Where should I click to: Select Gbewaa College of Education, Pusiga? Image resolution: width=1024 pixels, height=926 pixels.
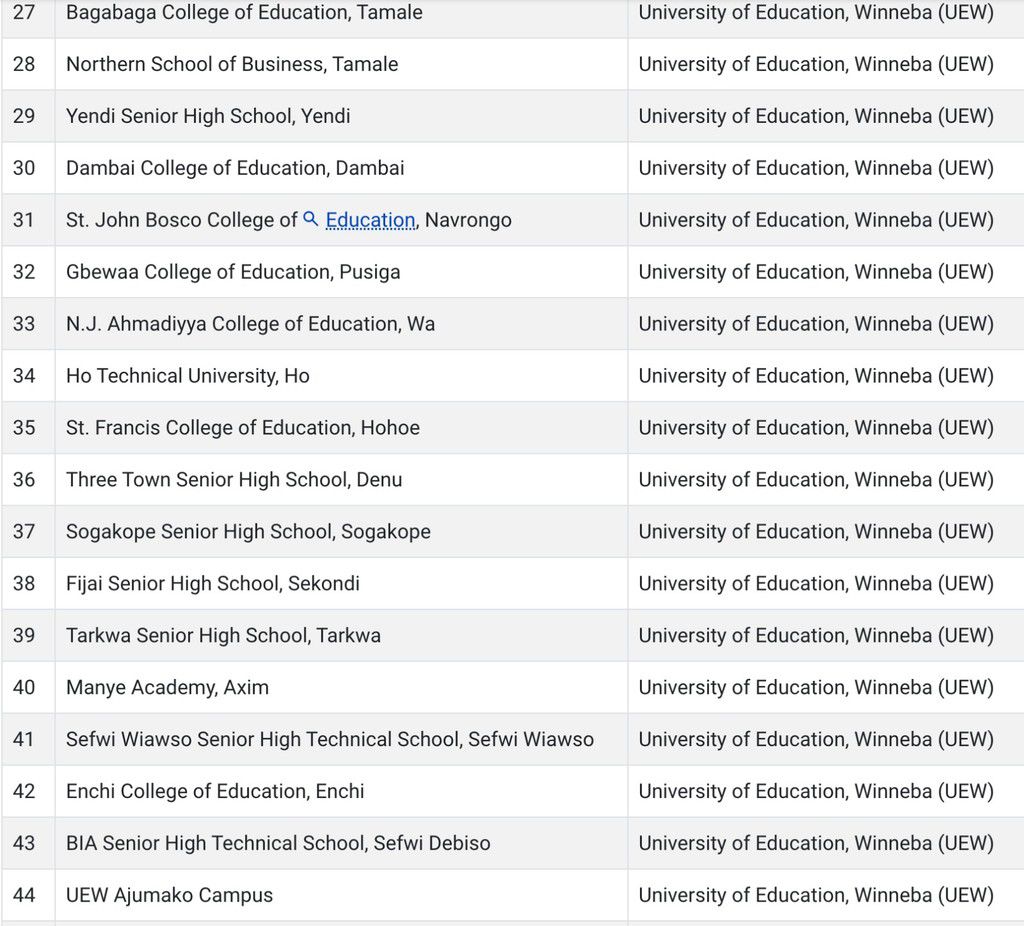(233, 272)
